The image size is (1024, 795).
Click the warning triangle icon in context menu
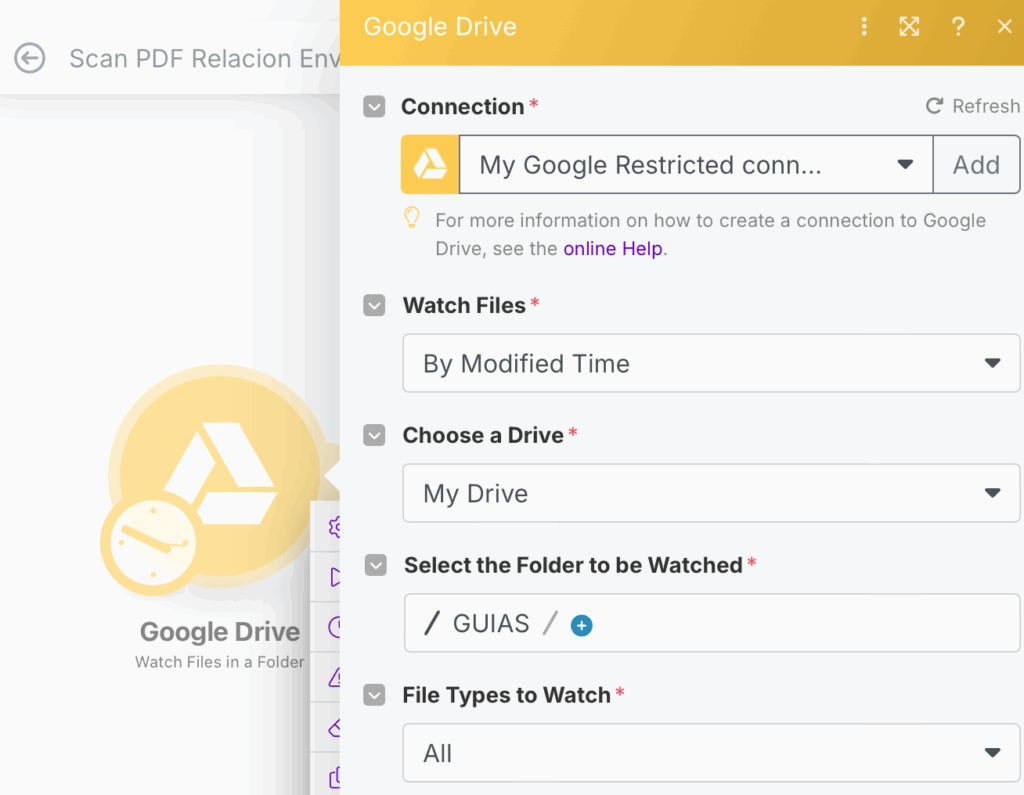tap(334, 677)
